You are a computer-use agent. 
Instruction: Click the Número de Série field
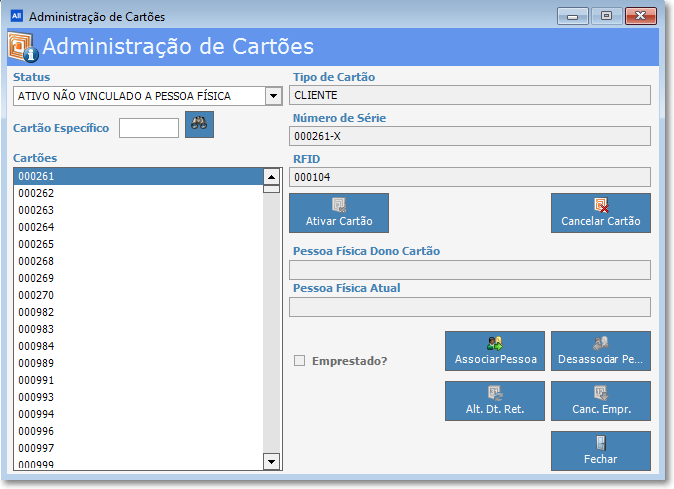point(470,136)
